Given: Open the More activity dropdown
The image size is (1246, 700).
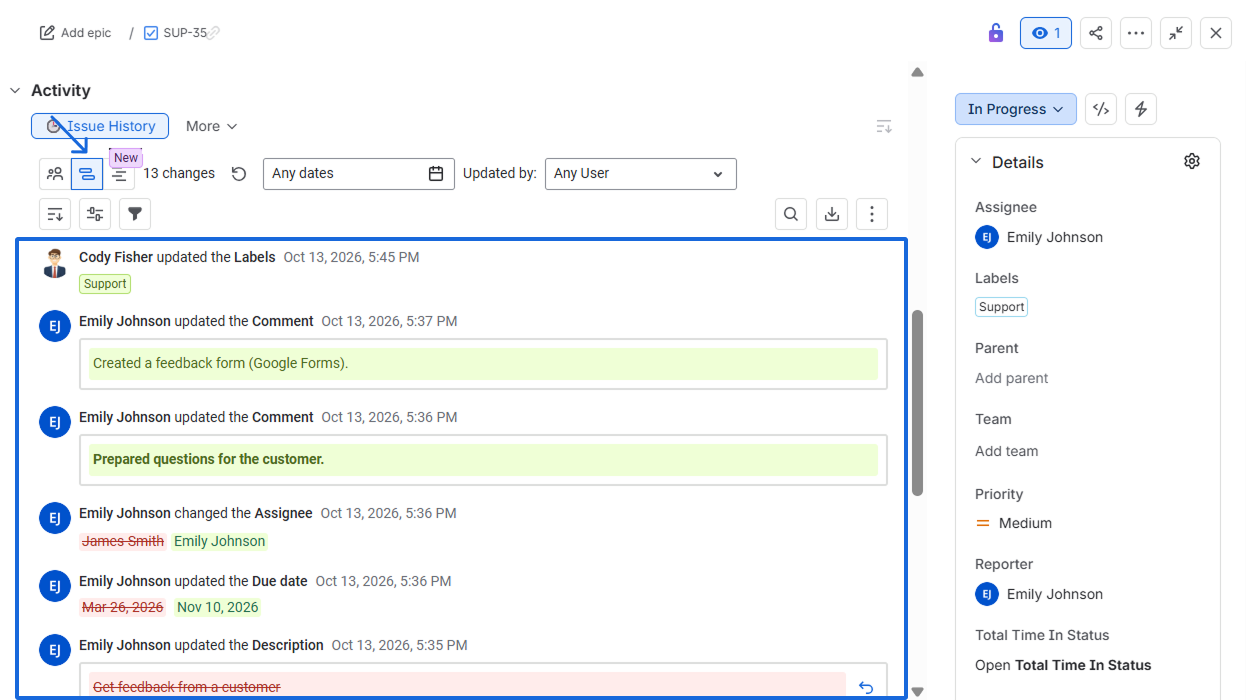Looking at the screenshot, I should click(211, 126).
